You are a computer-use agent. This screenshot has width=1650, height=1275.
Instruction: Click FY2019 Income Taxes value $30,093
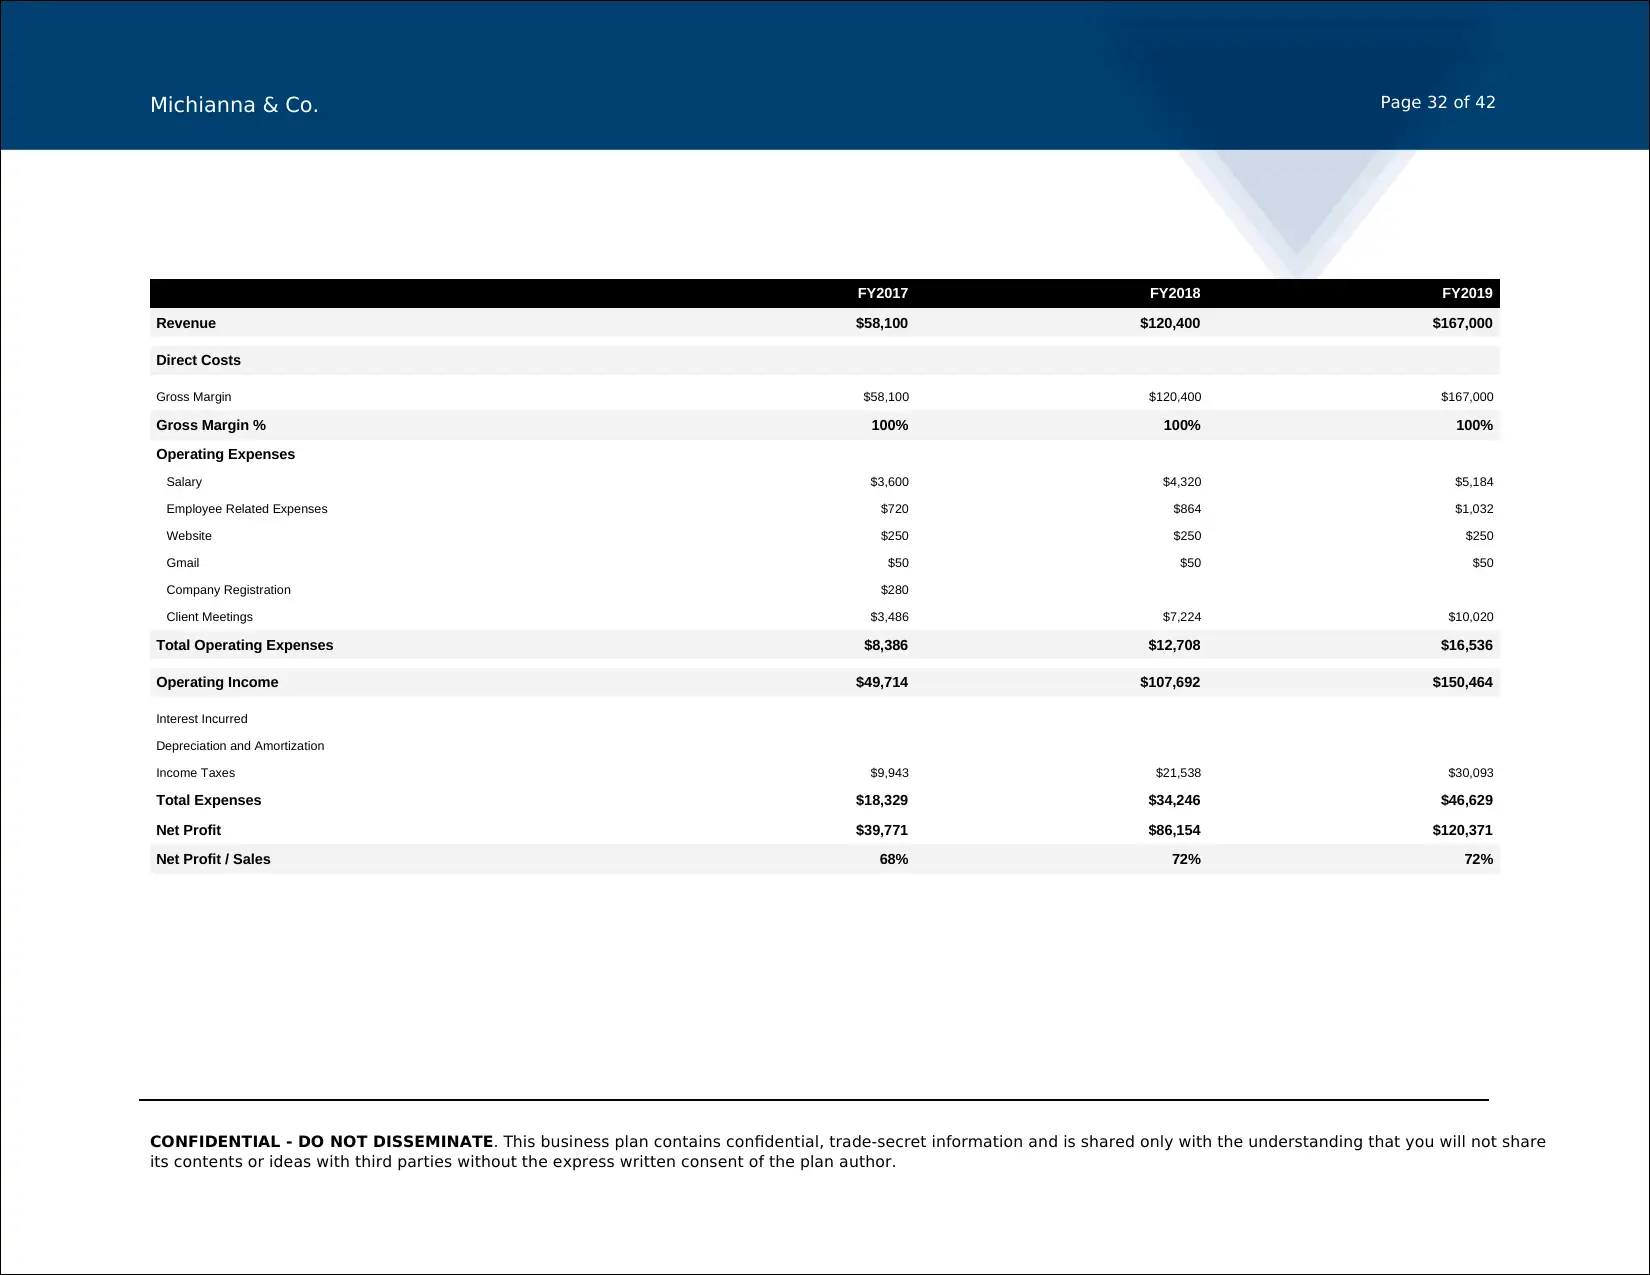pyautogui.click(x=1471, y=773)
